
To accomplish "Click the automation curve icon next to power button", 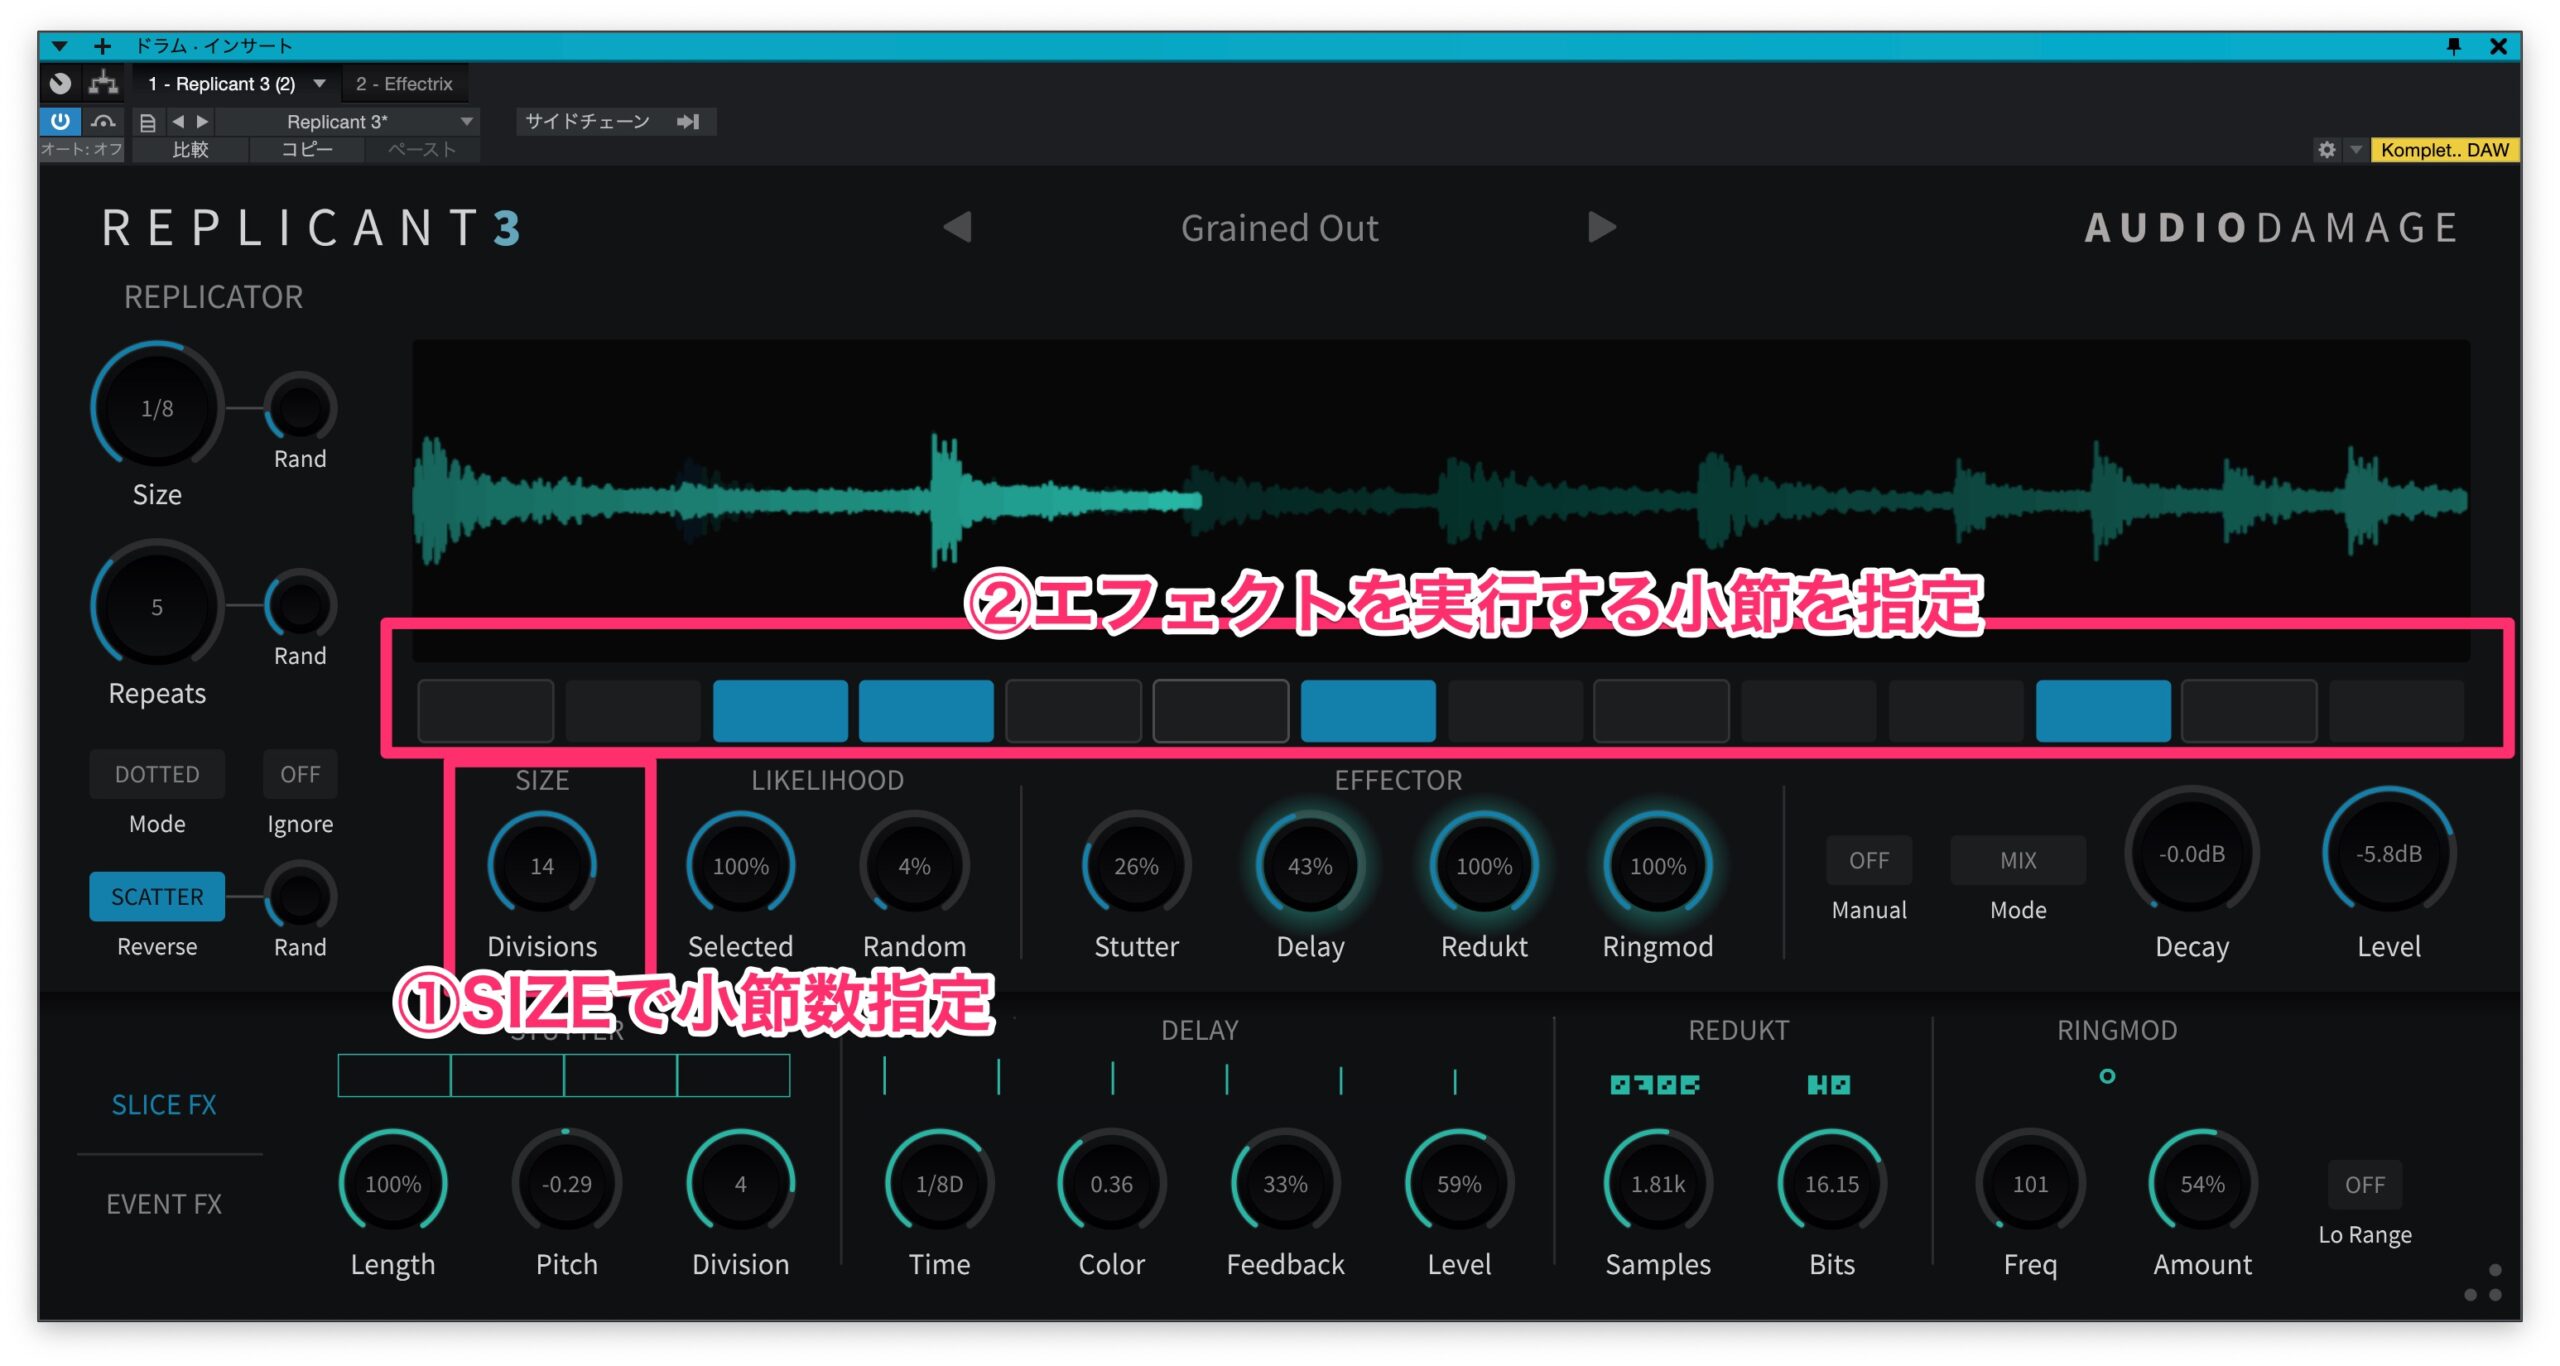I will [103, 122].
